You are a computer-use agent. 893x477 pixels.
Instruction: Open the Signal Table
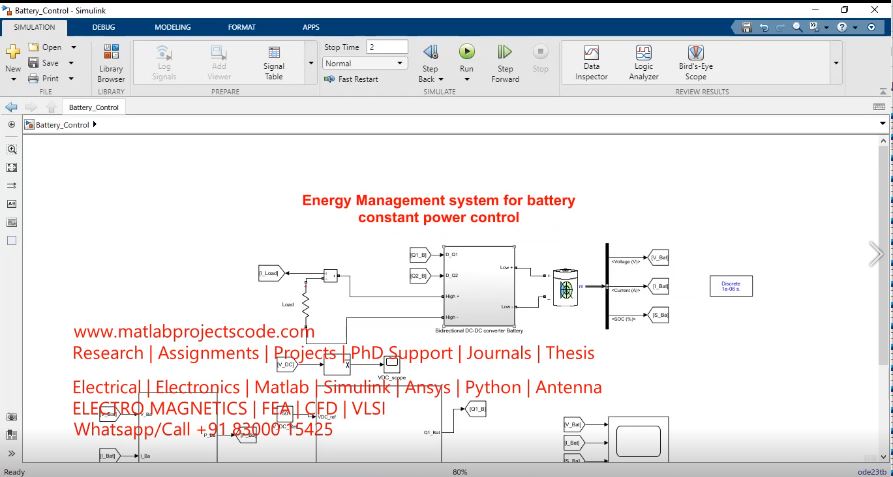[x=273, y=62]
